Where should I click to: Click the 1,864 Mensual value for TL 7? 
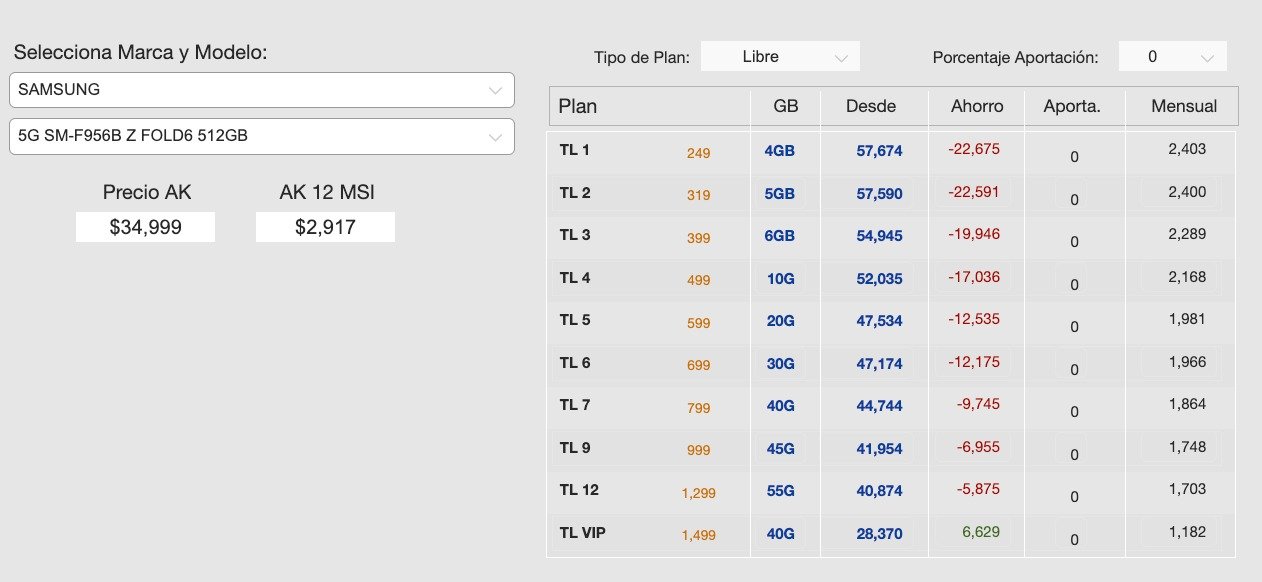(1187, 404)
